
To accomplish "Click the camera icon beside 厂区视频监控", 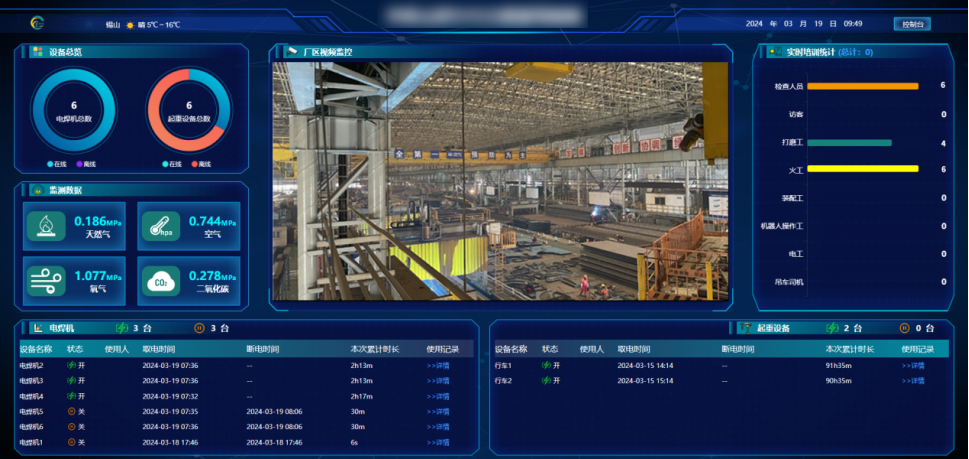I will (292, 51).
